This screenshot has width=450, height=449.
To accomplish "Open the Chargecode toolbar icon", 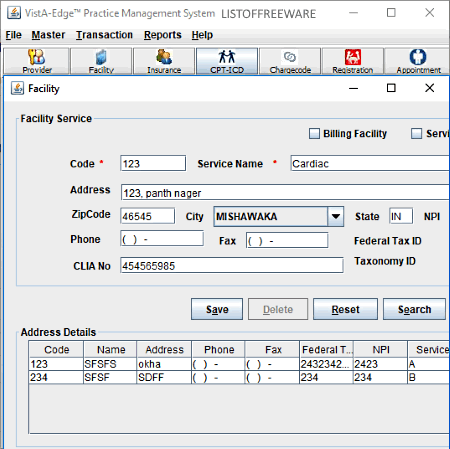I will coord(290,61).
